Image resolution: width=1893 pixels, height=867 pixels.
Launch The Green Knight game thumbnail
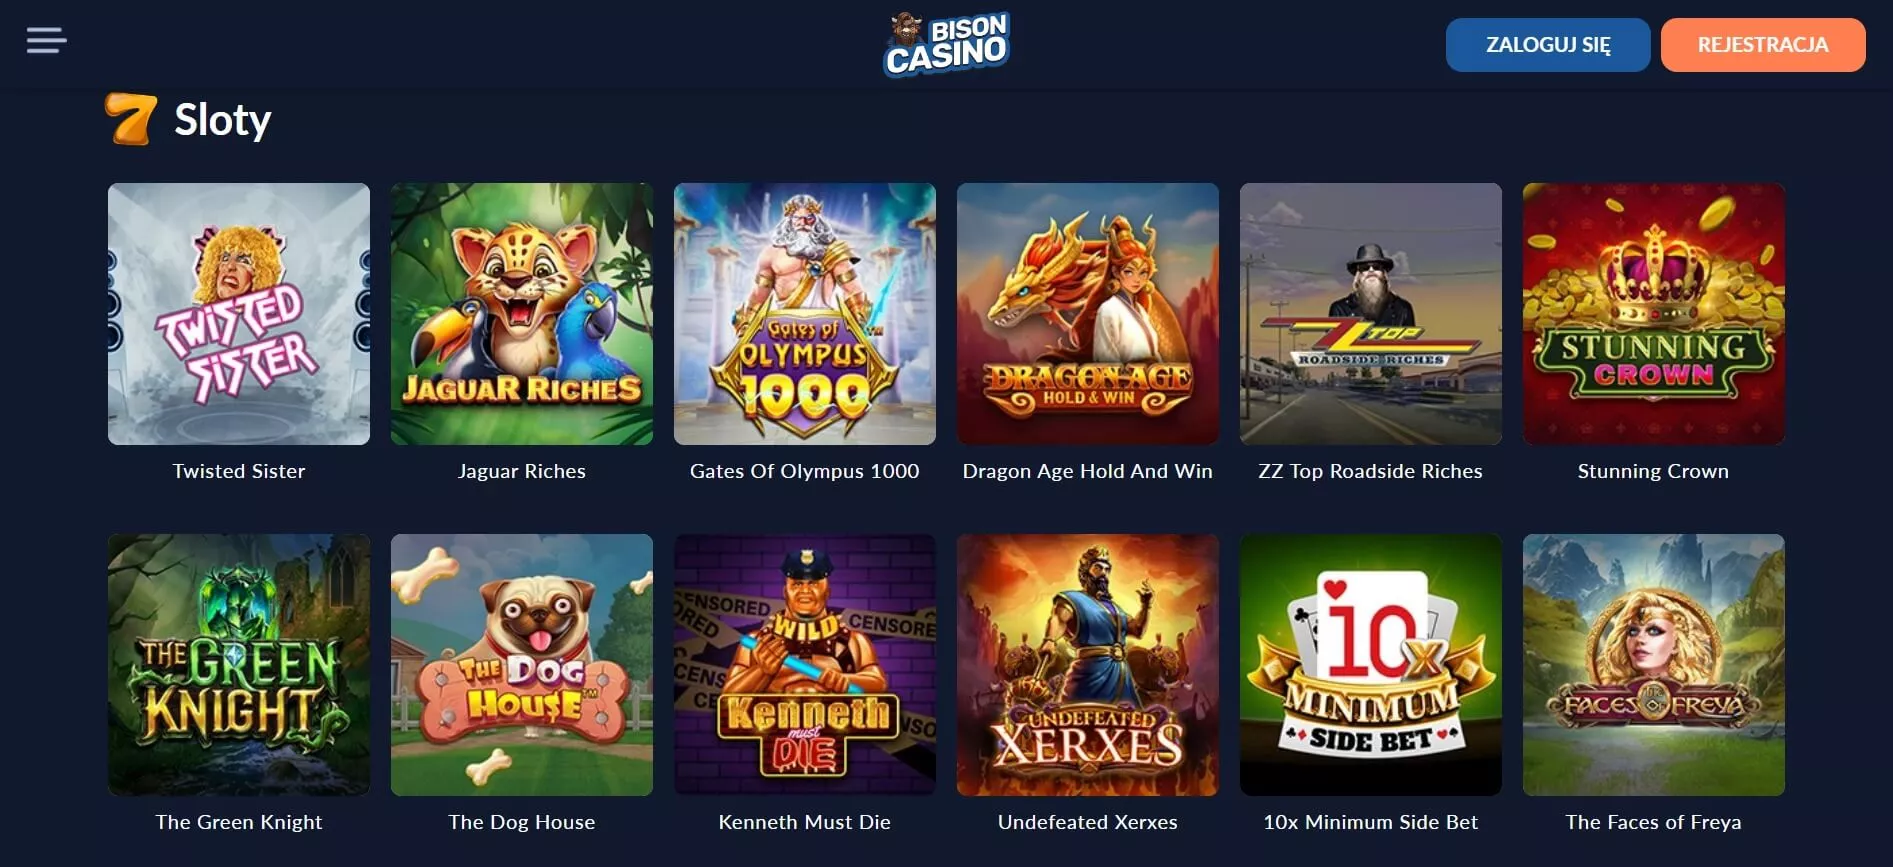239,665
